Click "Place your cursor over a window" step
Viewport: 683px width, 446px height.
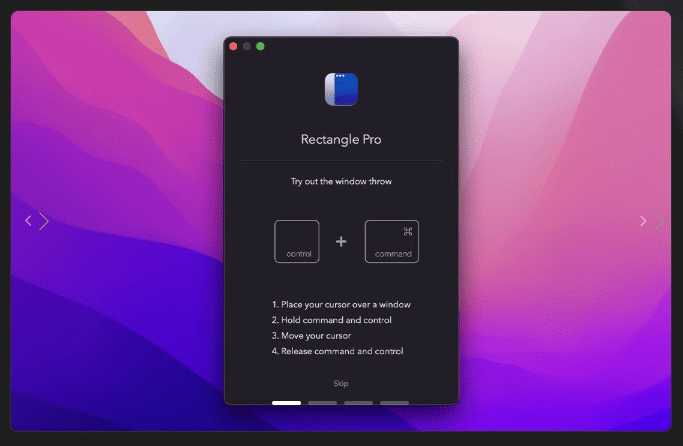click(x=341, y=304)
